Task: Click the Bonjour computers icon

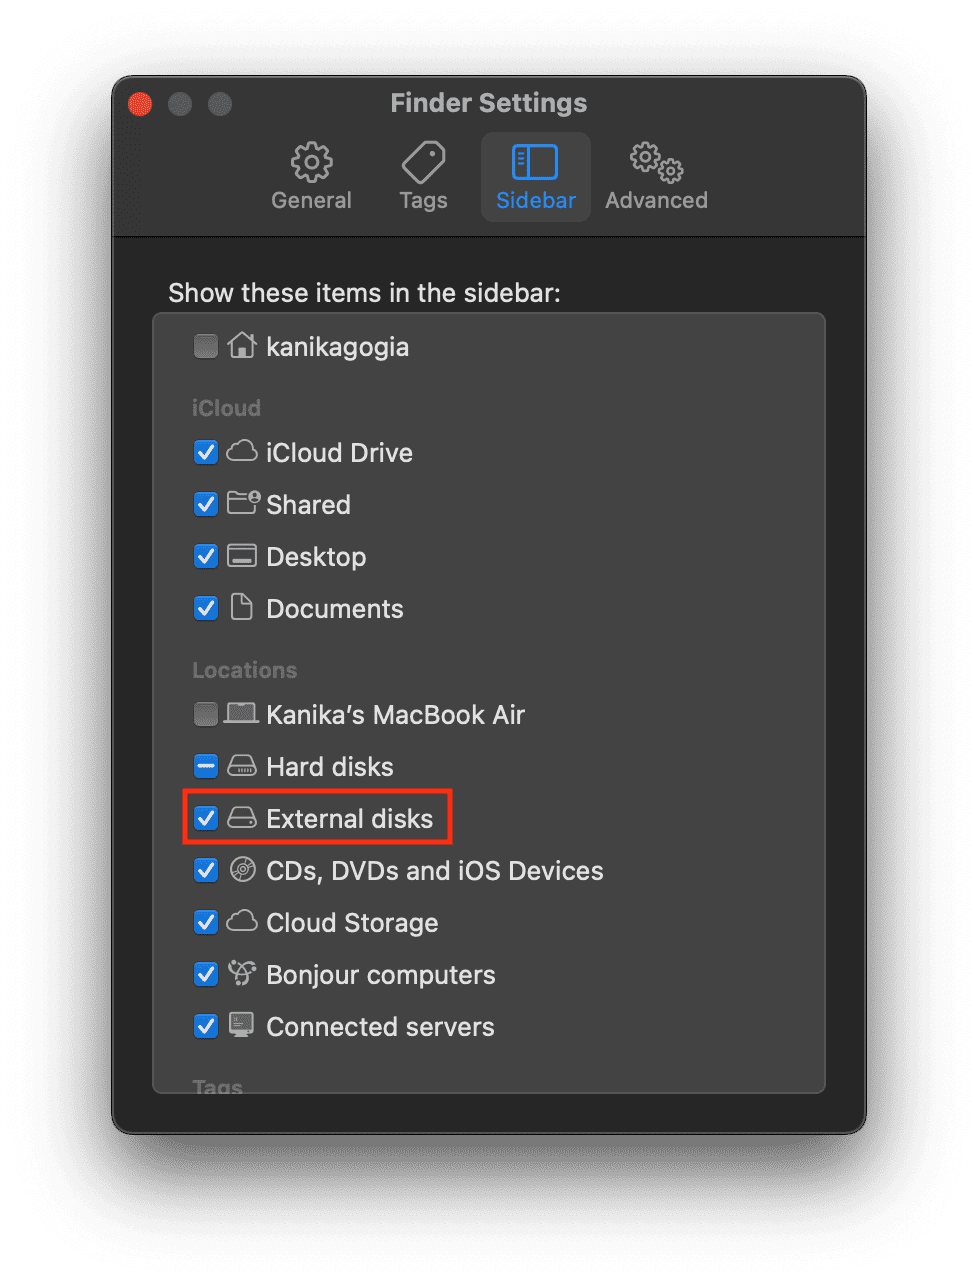Action: pyautogui.click(x=242, y=974)
